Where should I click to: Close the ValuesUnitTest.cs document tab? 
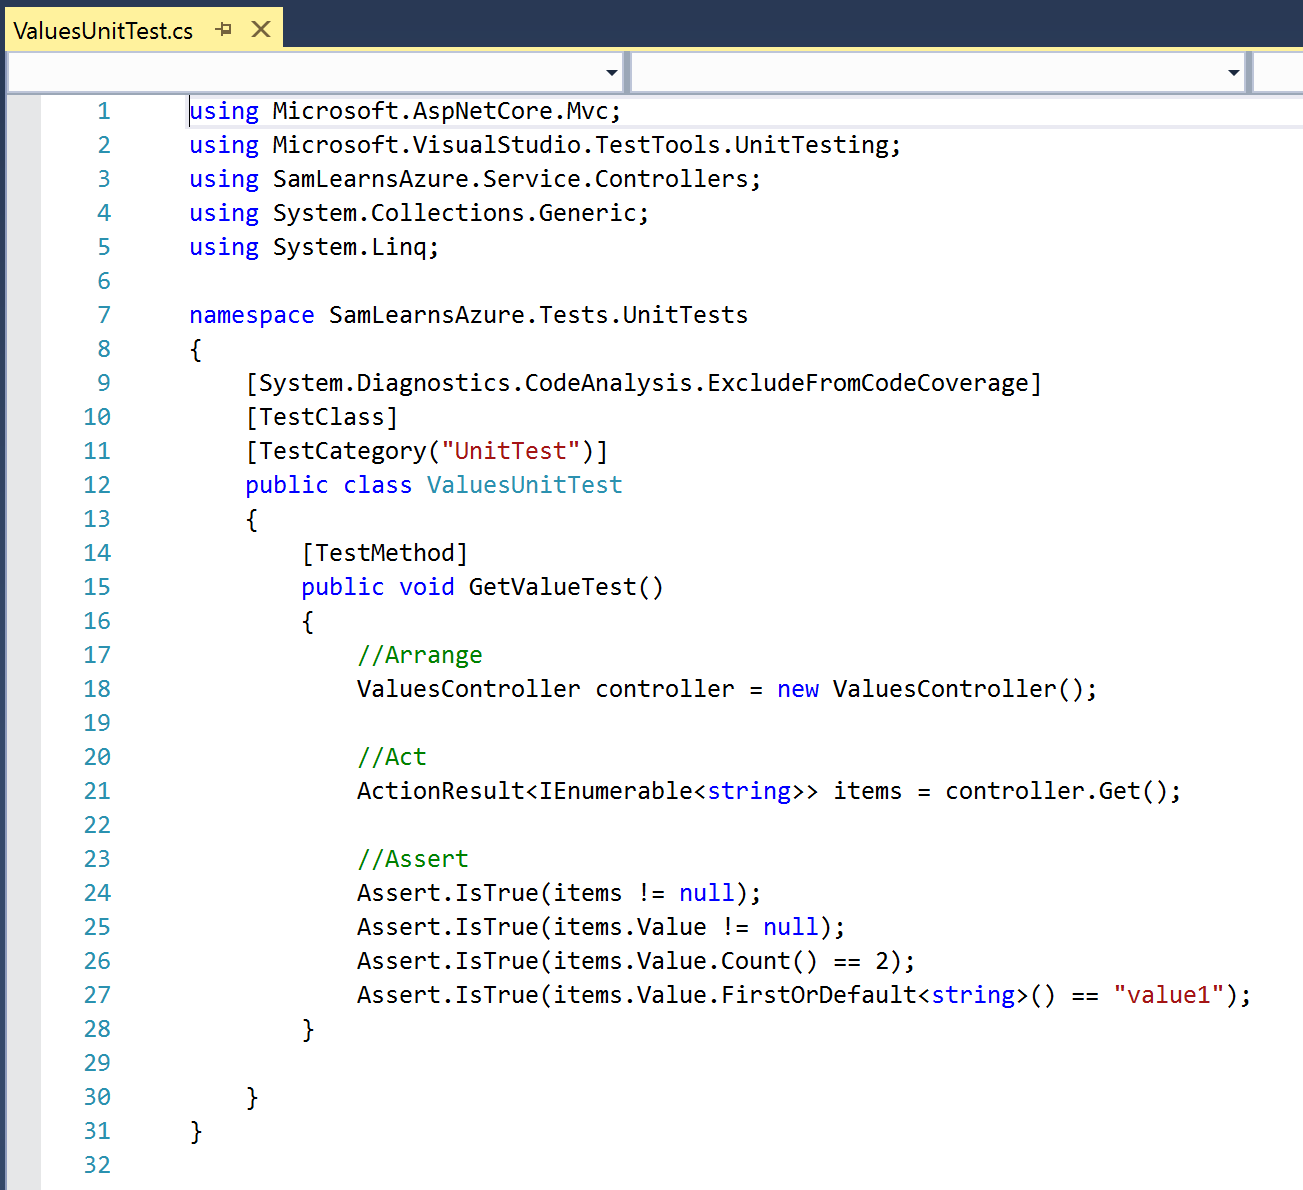point(261,30)
